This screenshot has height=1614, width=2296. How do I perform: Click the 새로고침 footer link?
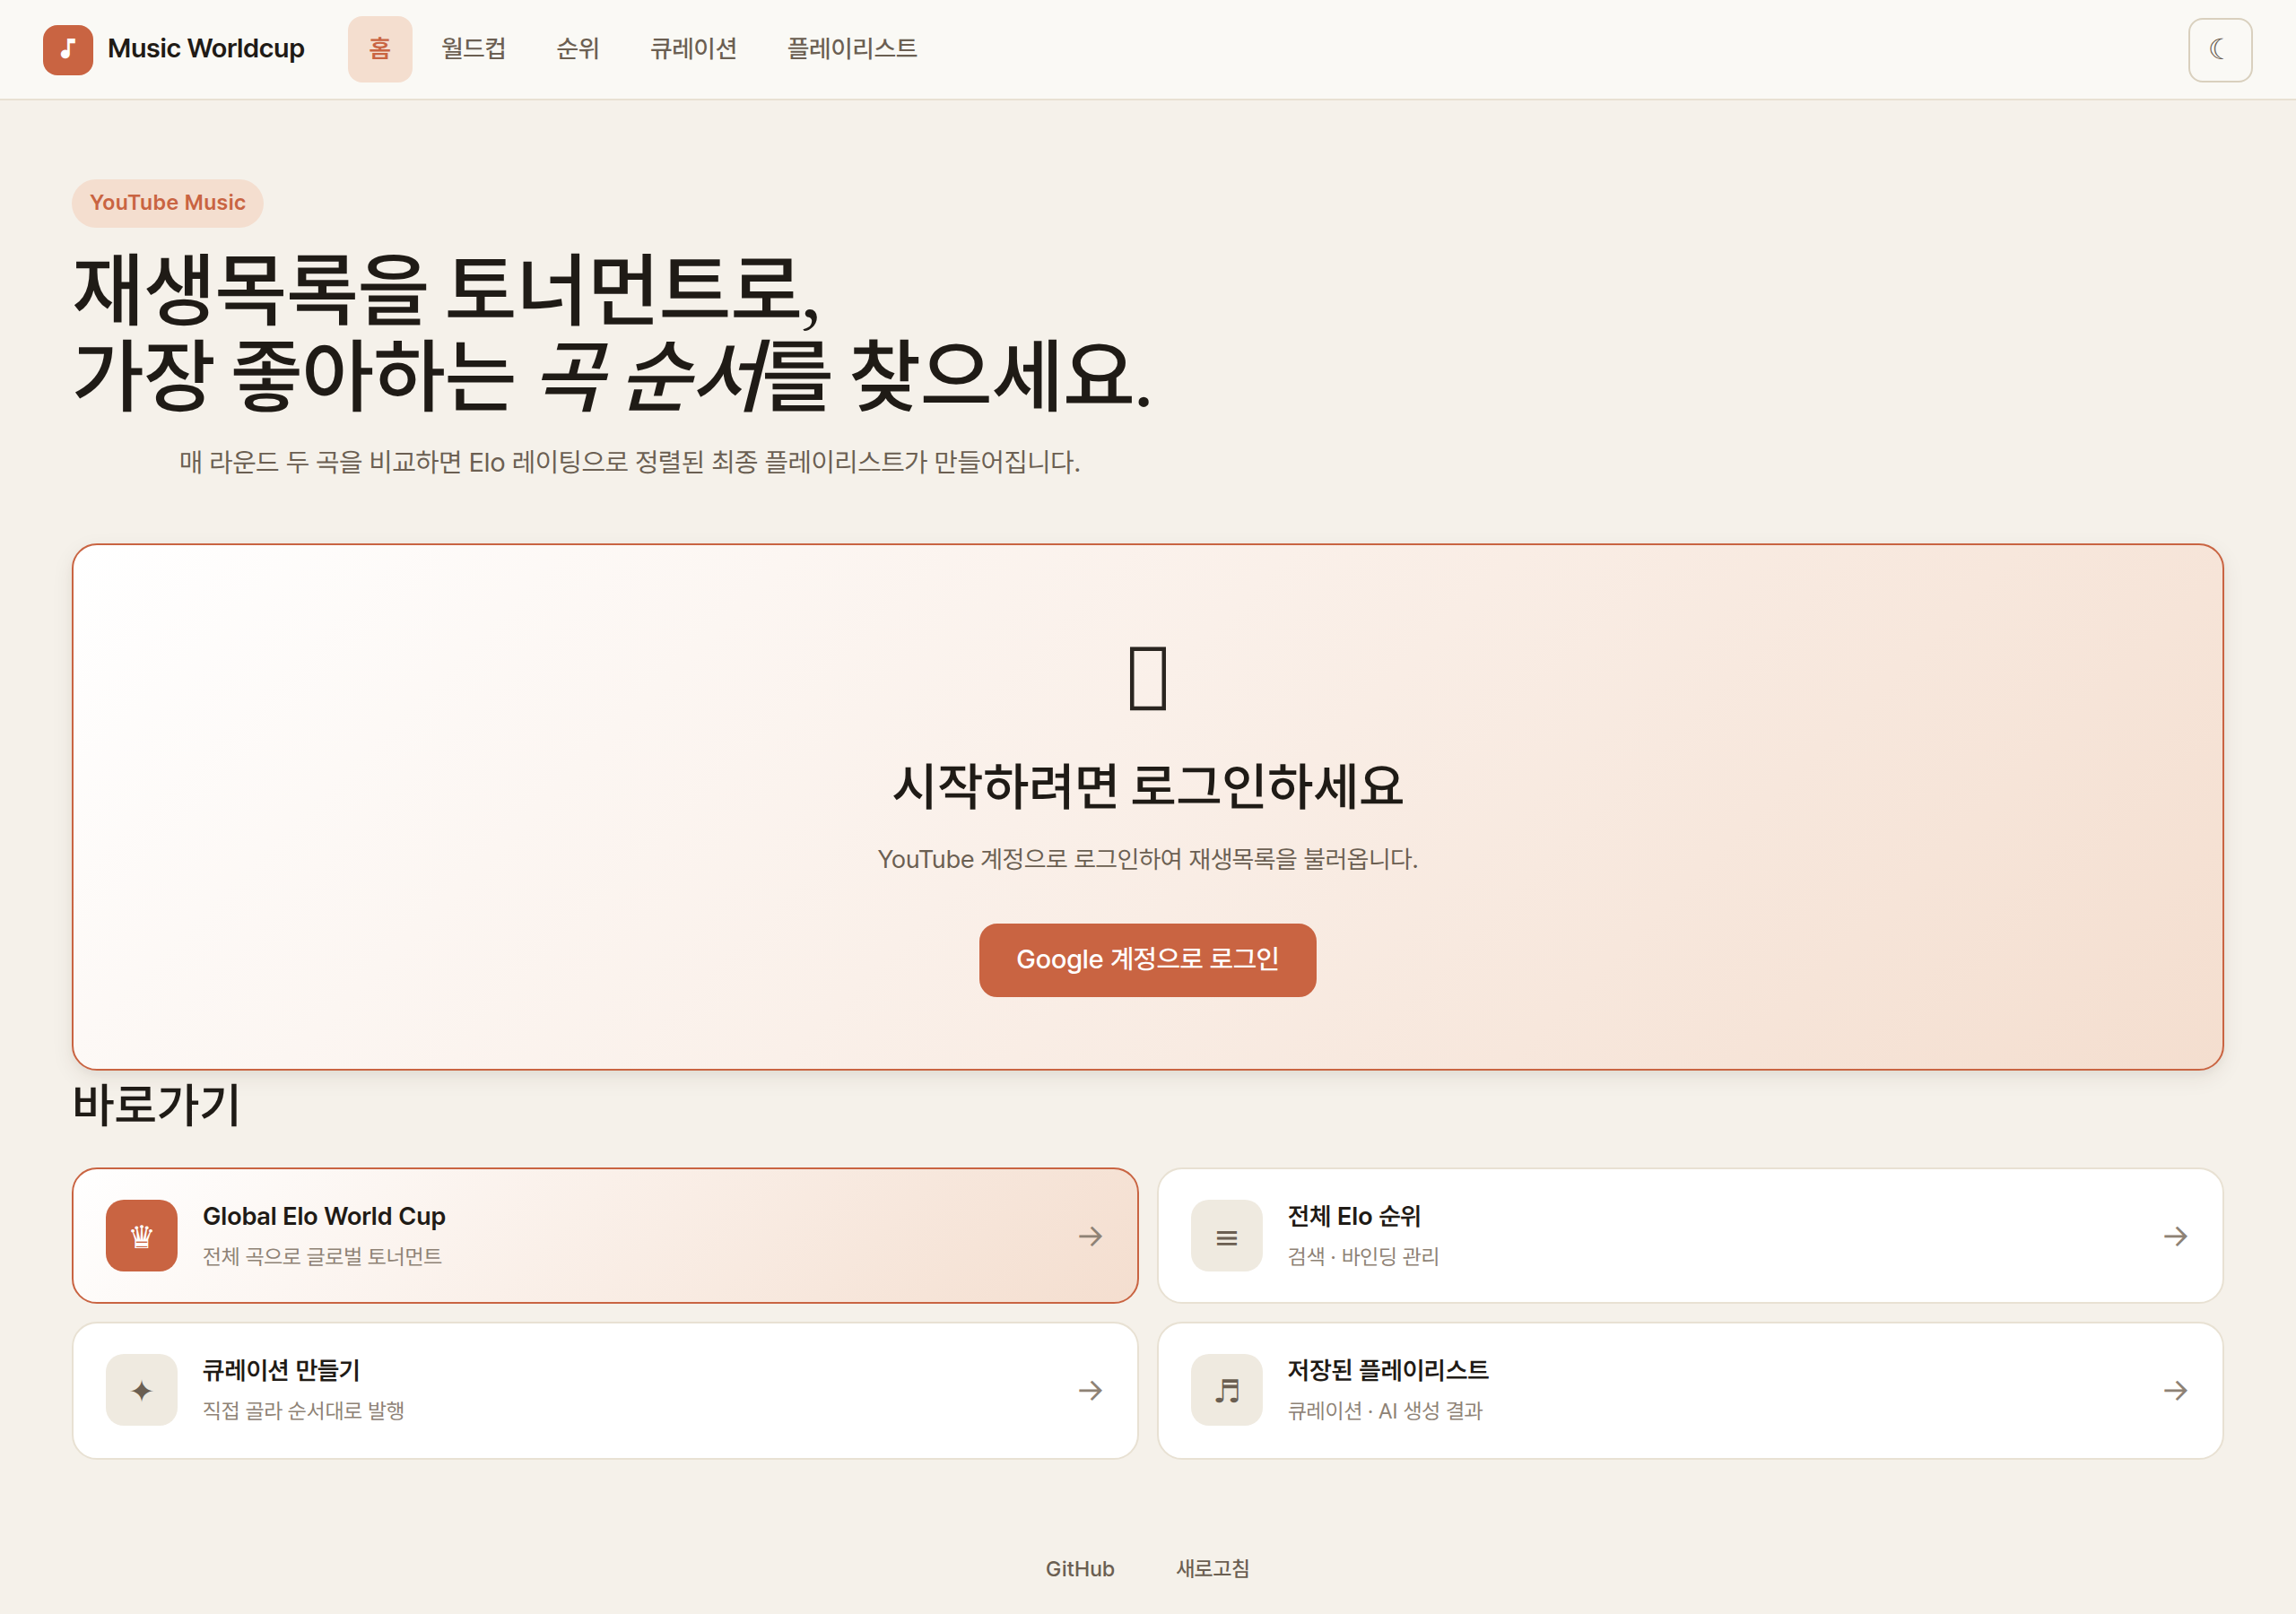click(x=1212, y=1568)
